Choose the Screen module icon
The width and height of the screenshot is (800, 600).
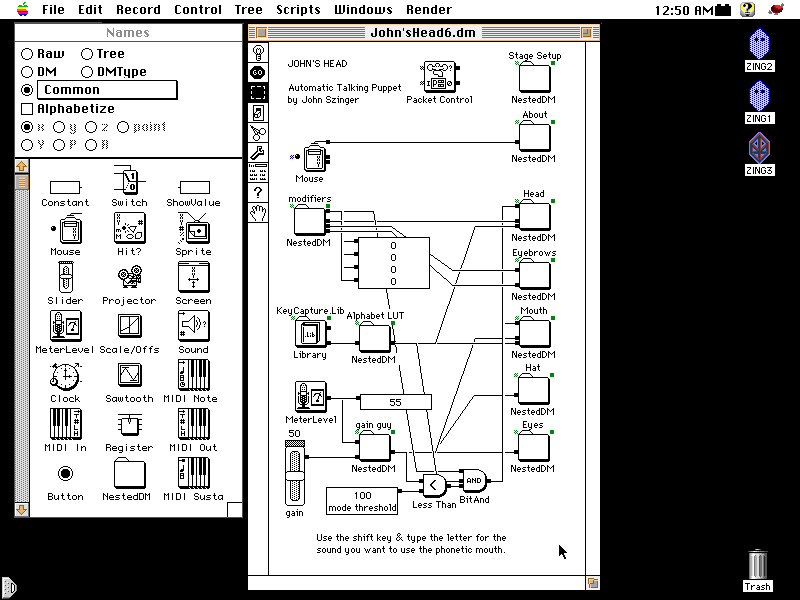point(193,277)
